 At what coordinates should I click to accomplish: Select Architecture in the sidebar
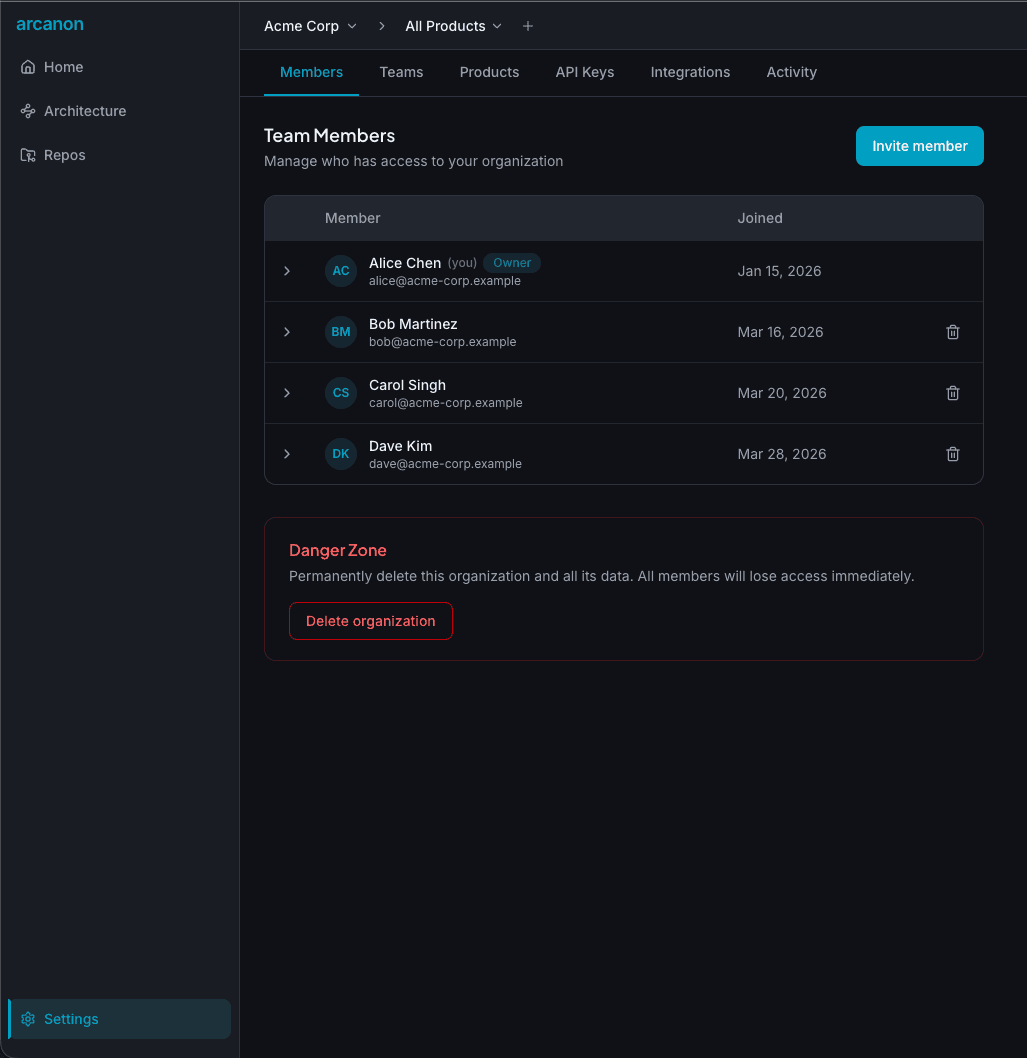(x=85, y=111)
